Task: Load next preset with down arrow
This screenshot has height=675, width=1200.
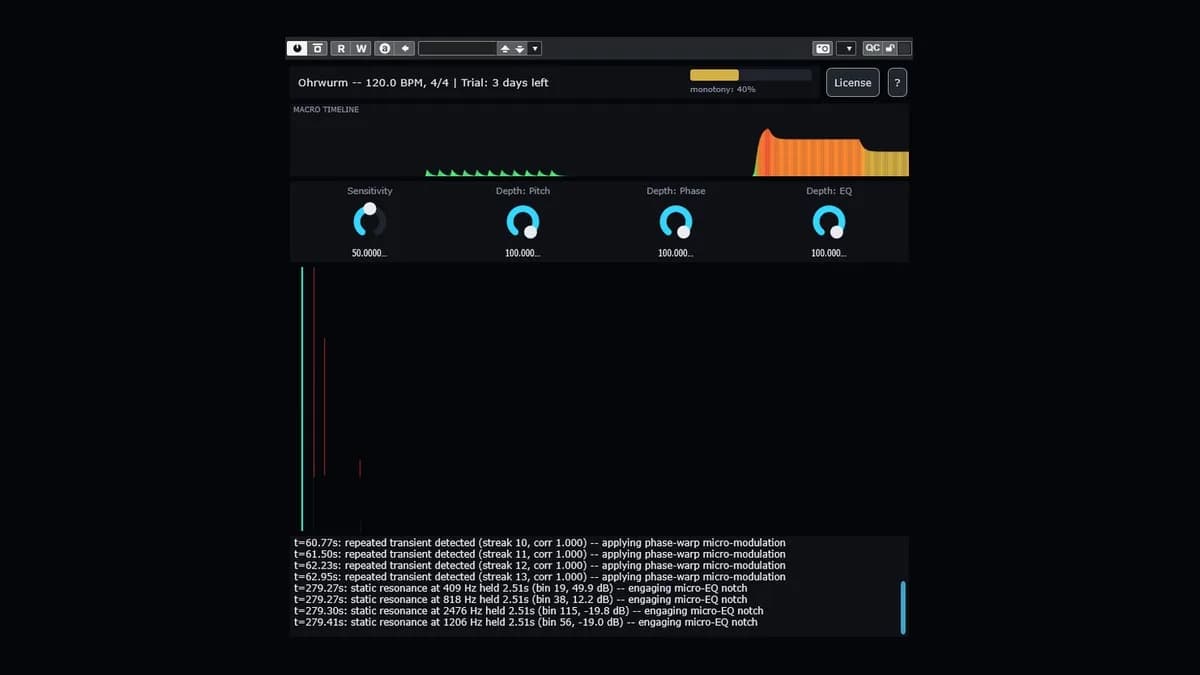Action: point(519,48)
